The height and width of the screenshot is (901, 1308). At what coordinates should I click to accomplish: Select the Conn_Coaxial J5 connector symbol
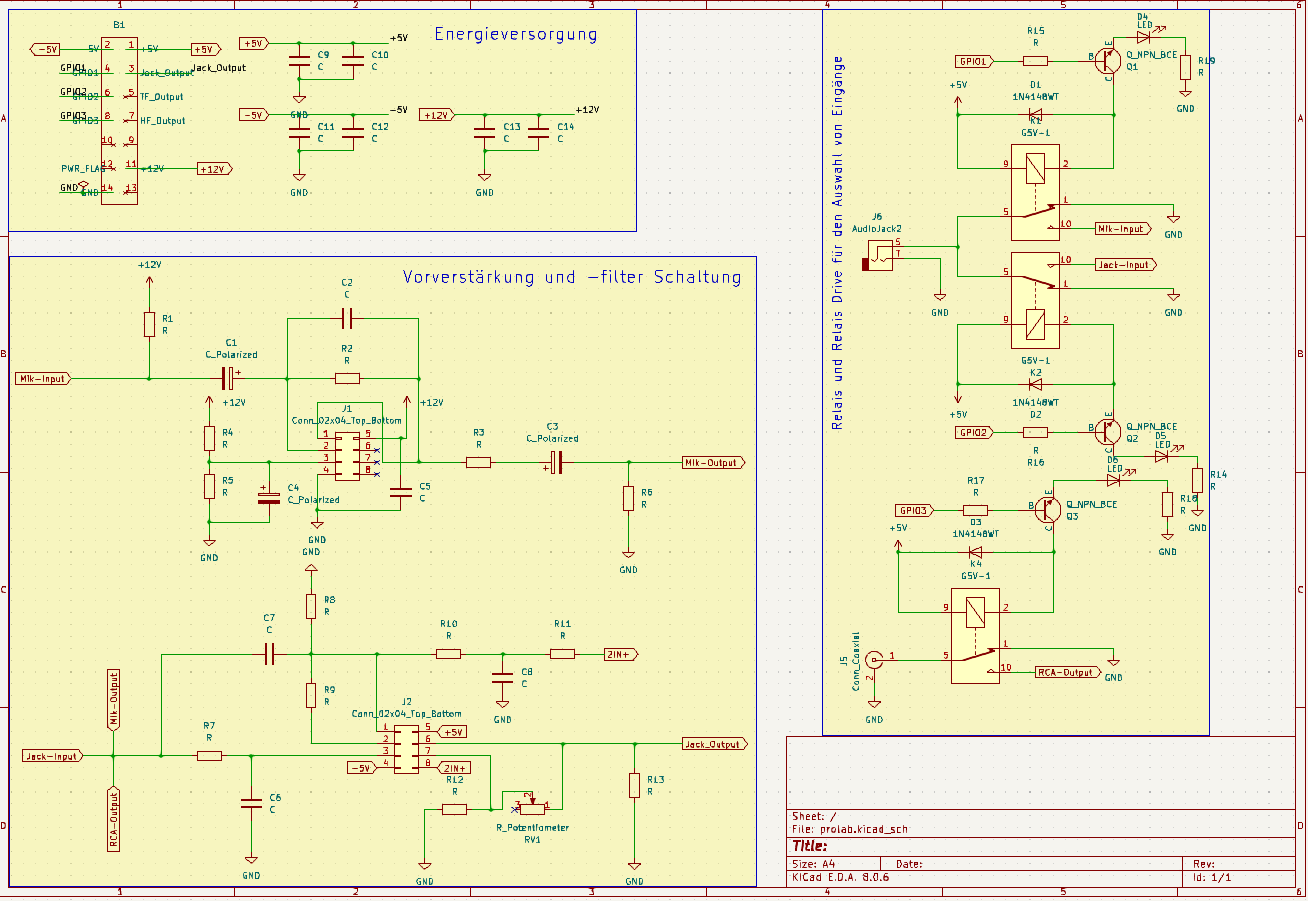point(874,662)
